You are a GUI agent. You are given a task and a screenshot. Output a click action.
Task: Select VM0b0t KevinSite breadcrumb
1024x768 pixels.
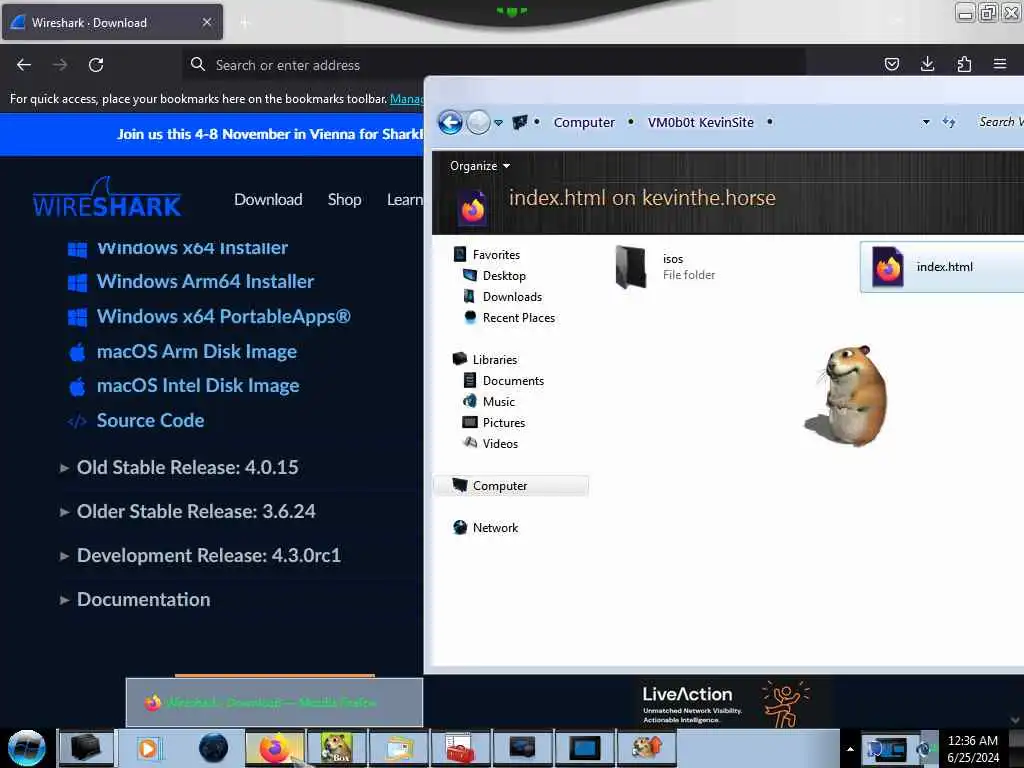pyautogui.click(x=700, y=122)
